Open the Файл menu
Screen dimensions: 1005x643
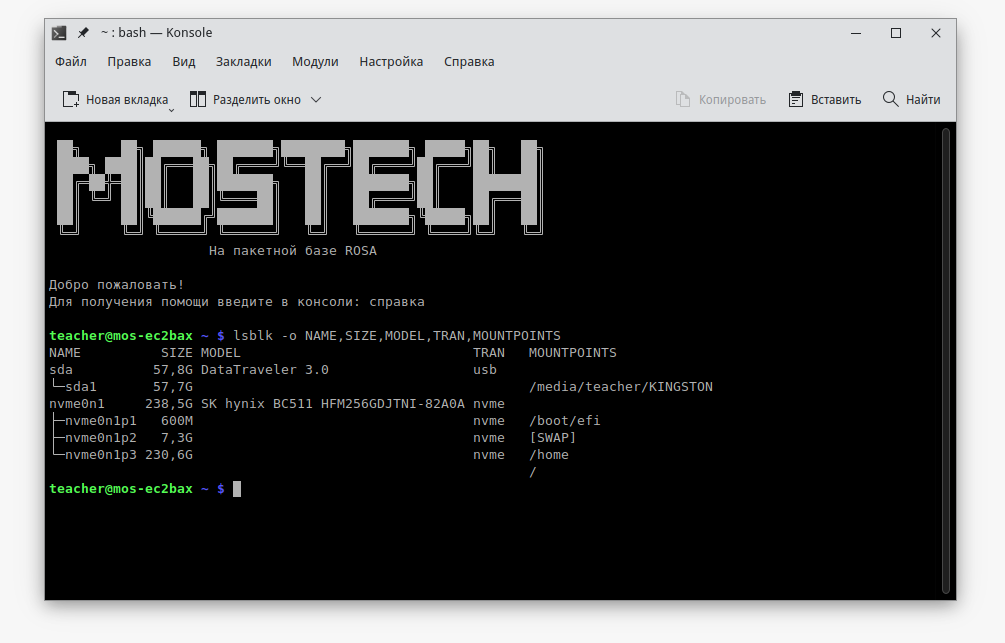coord(71,62)
